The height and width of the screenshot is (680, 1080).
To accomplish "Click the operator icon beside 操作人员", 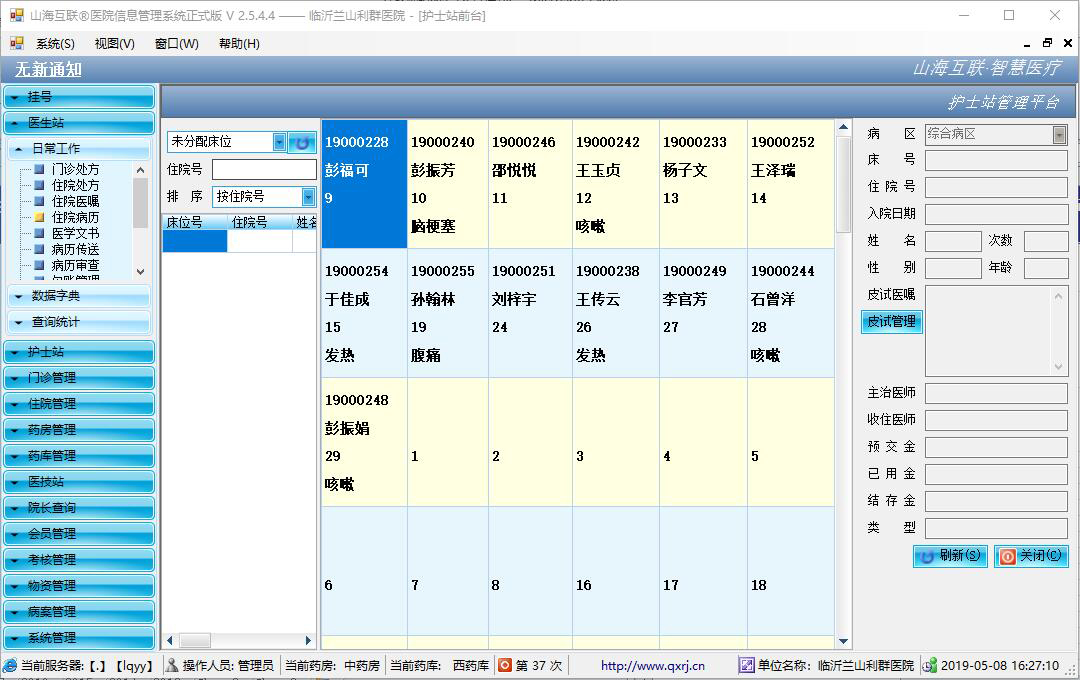I will (x=172, y=666).
